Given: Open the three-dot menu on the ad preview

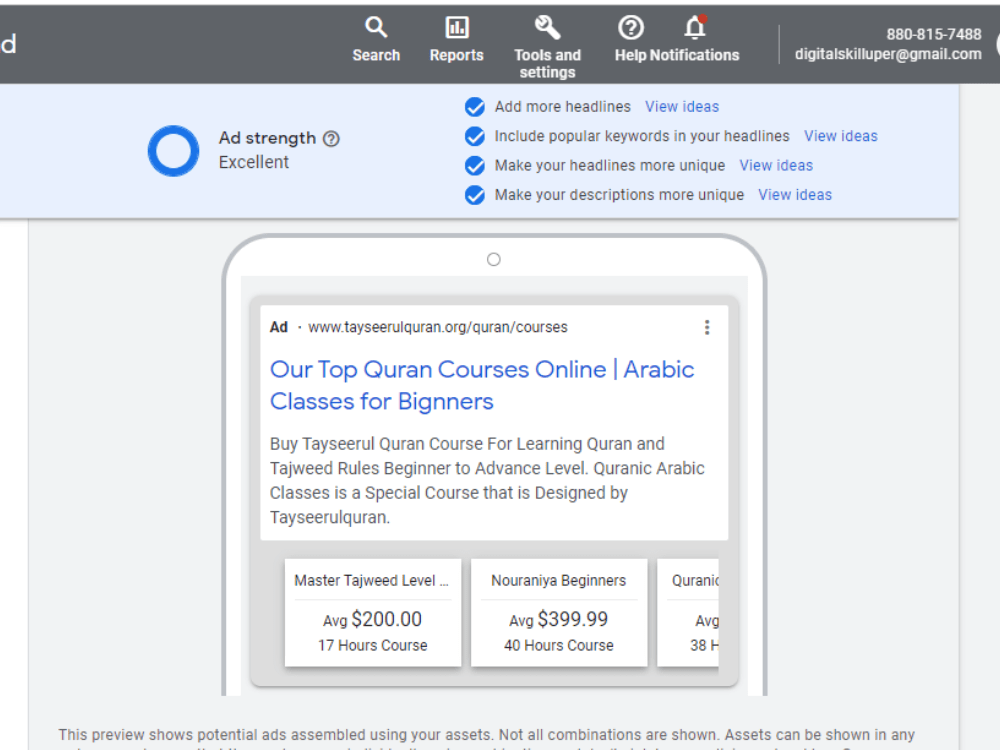Looking at the screenshot, I should 707,327.
